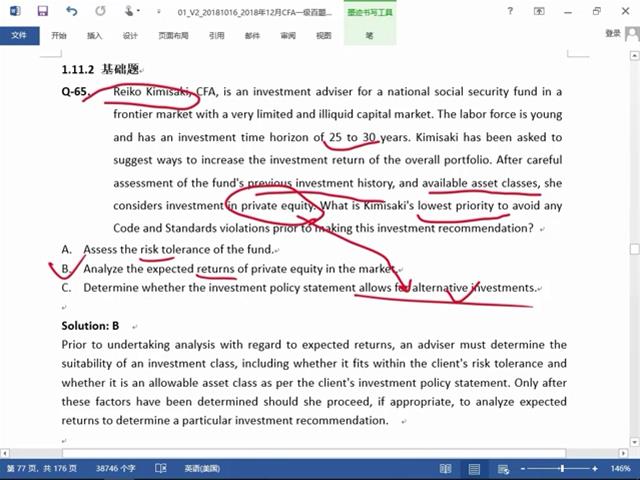Click the Word application icon
Viewport: 640px width, 480px height.
15,11
